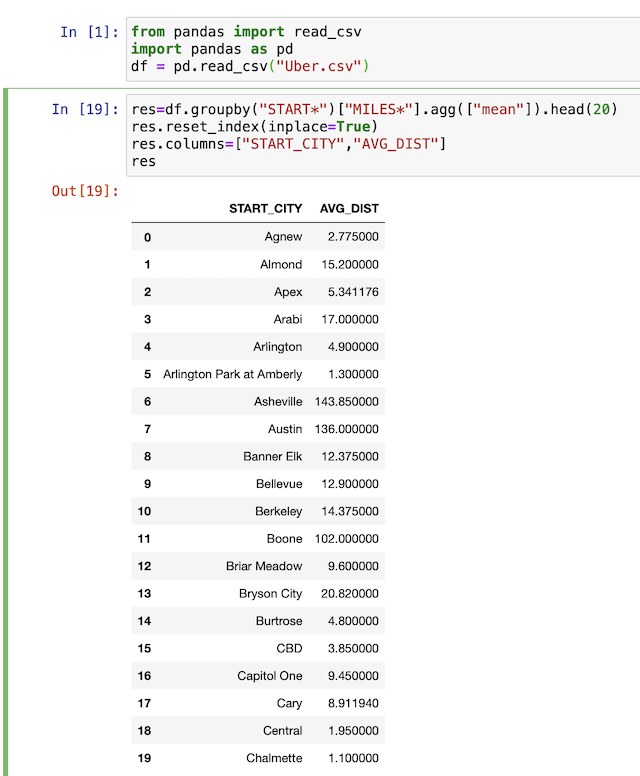Select the Arlington Park at Amberly cell
The height and width of the screenshot is (776, 640).
232,374
